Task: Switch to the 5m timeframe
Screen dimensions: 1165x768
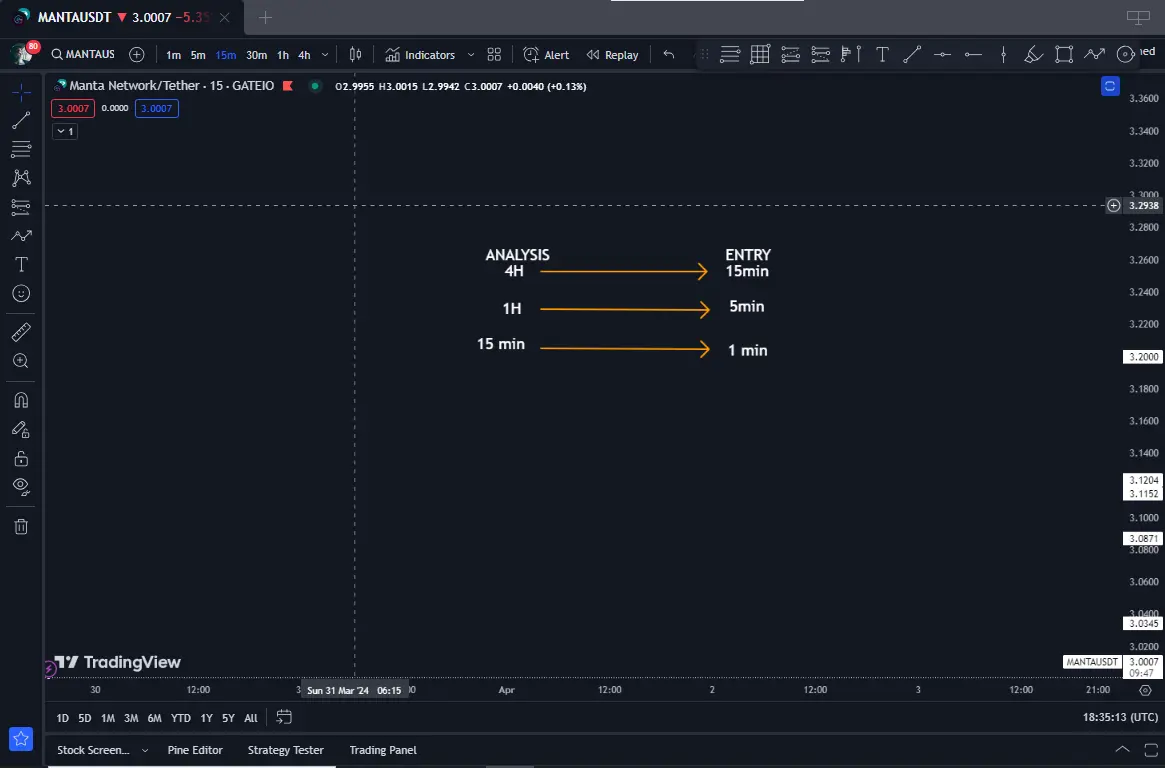Action: pos(198,55)
